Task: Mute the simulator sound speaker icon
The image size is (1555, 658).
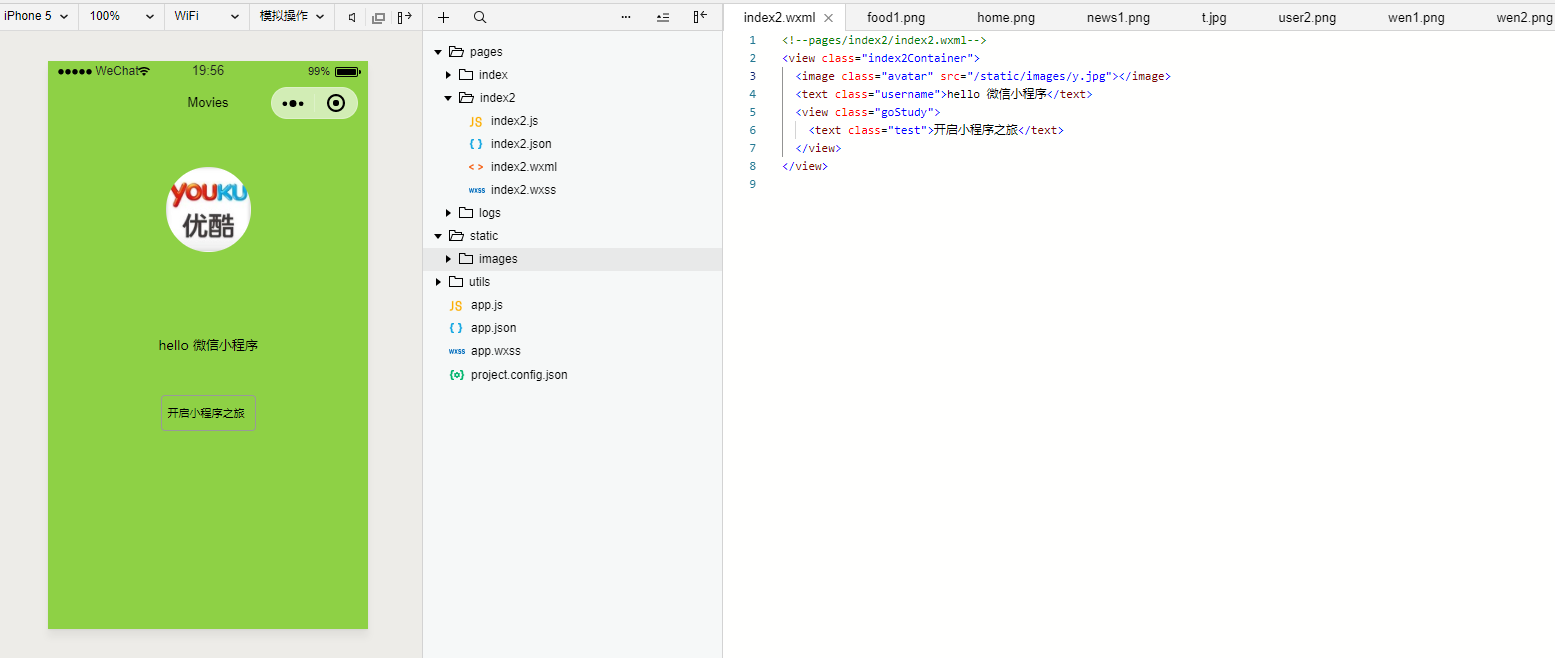Action: (x=352, y=17)
